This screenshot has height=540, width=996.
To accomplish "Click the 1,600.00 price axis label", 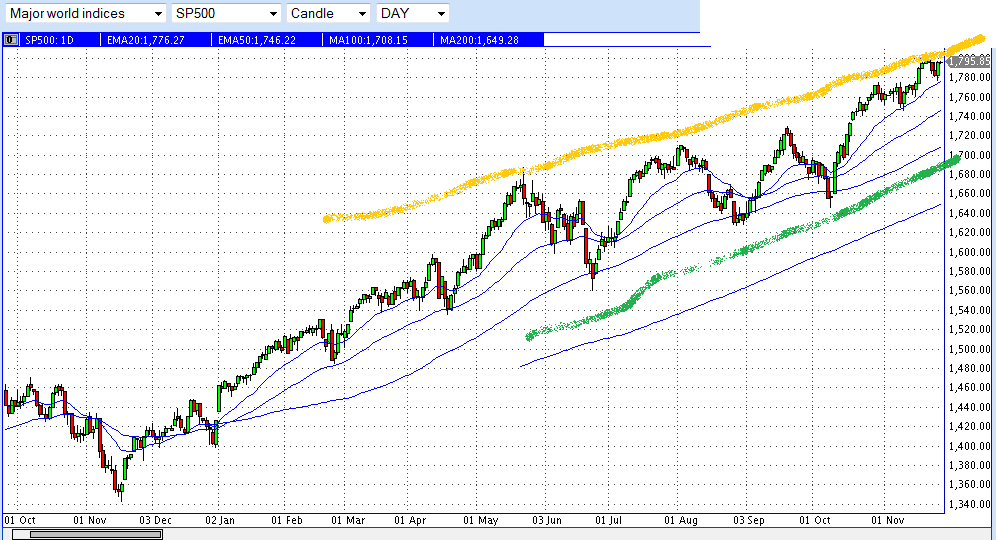I will pyautogui.click(x=969, y=252).
